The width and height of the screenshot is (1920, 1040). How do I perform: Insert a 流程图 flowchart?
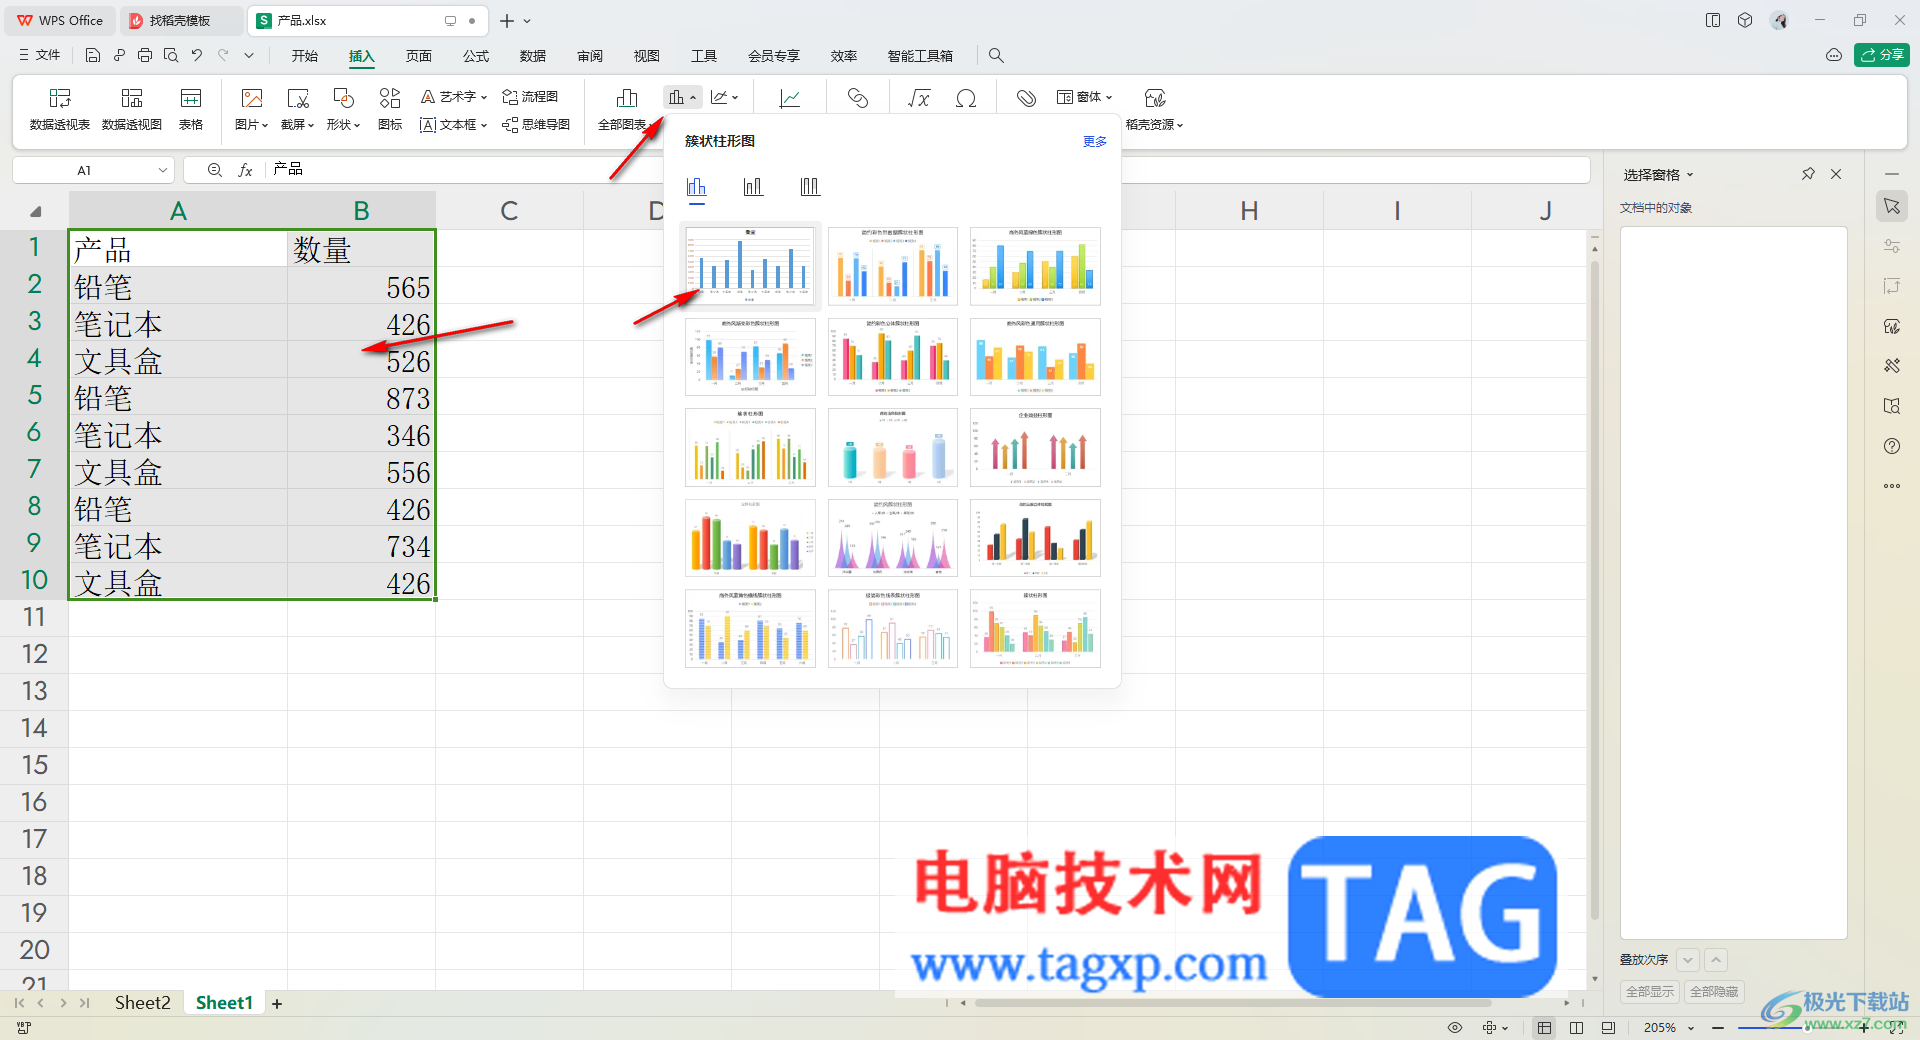pyautogui.click(x=530, y=97)
